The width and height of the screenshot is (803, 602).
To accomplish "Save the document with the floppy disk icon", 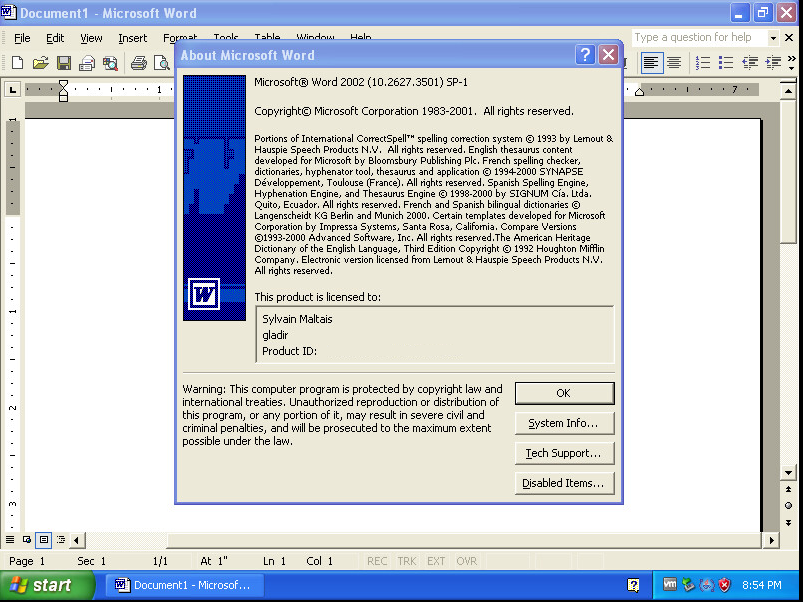I will pos(64,63).
